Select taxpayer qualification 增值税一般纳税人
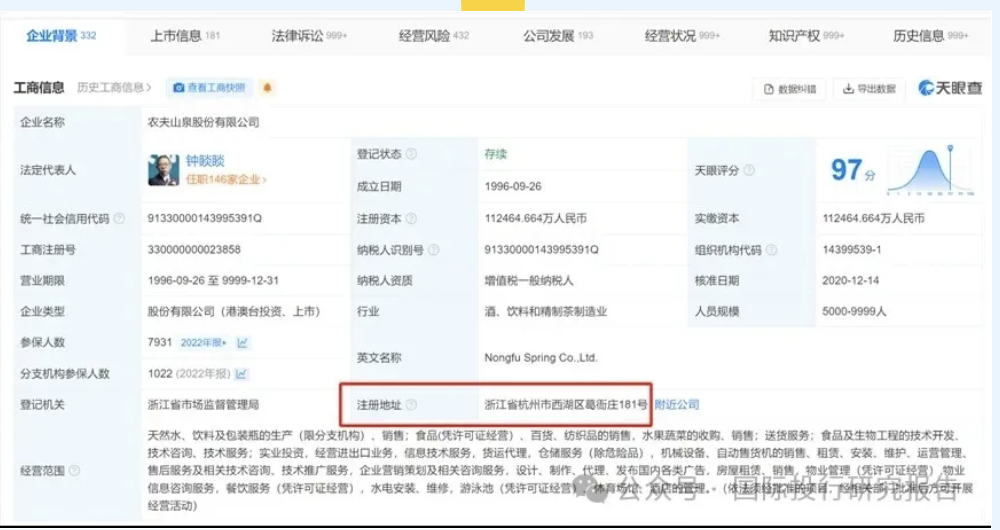 click(529, 280)
